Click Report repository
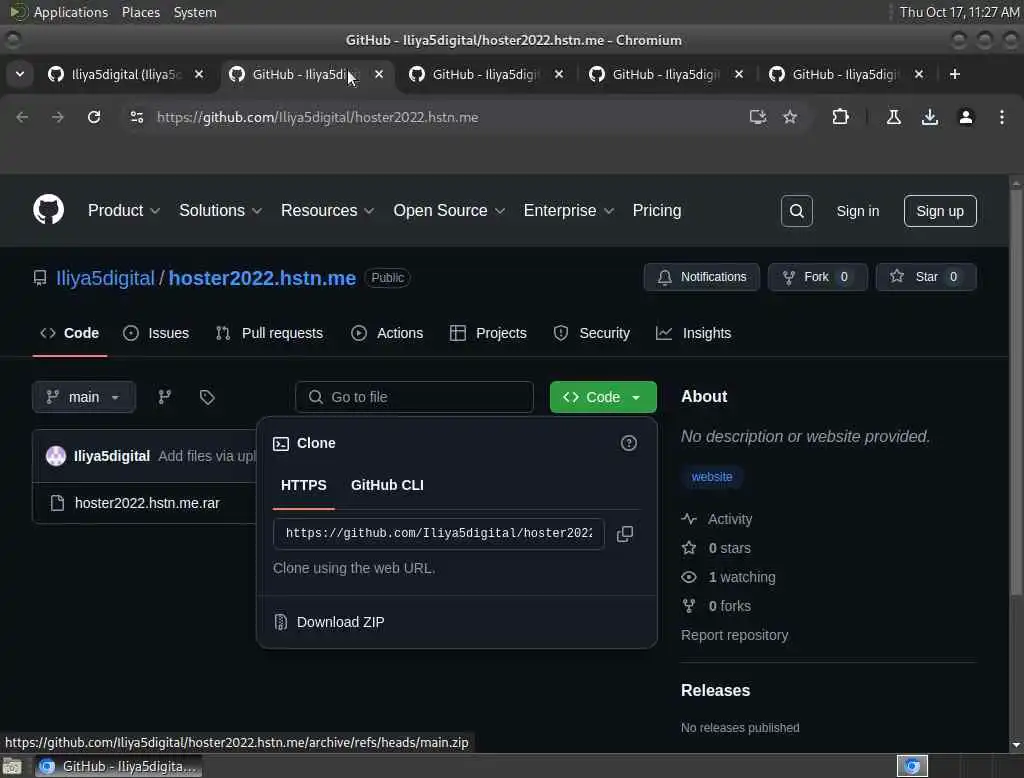Screen dimensions: 1024x778 (734, 635)
